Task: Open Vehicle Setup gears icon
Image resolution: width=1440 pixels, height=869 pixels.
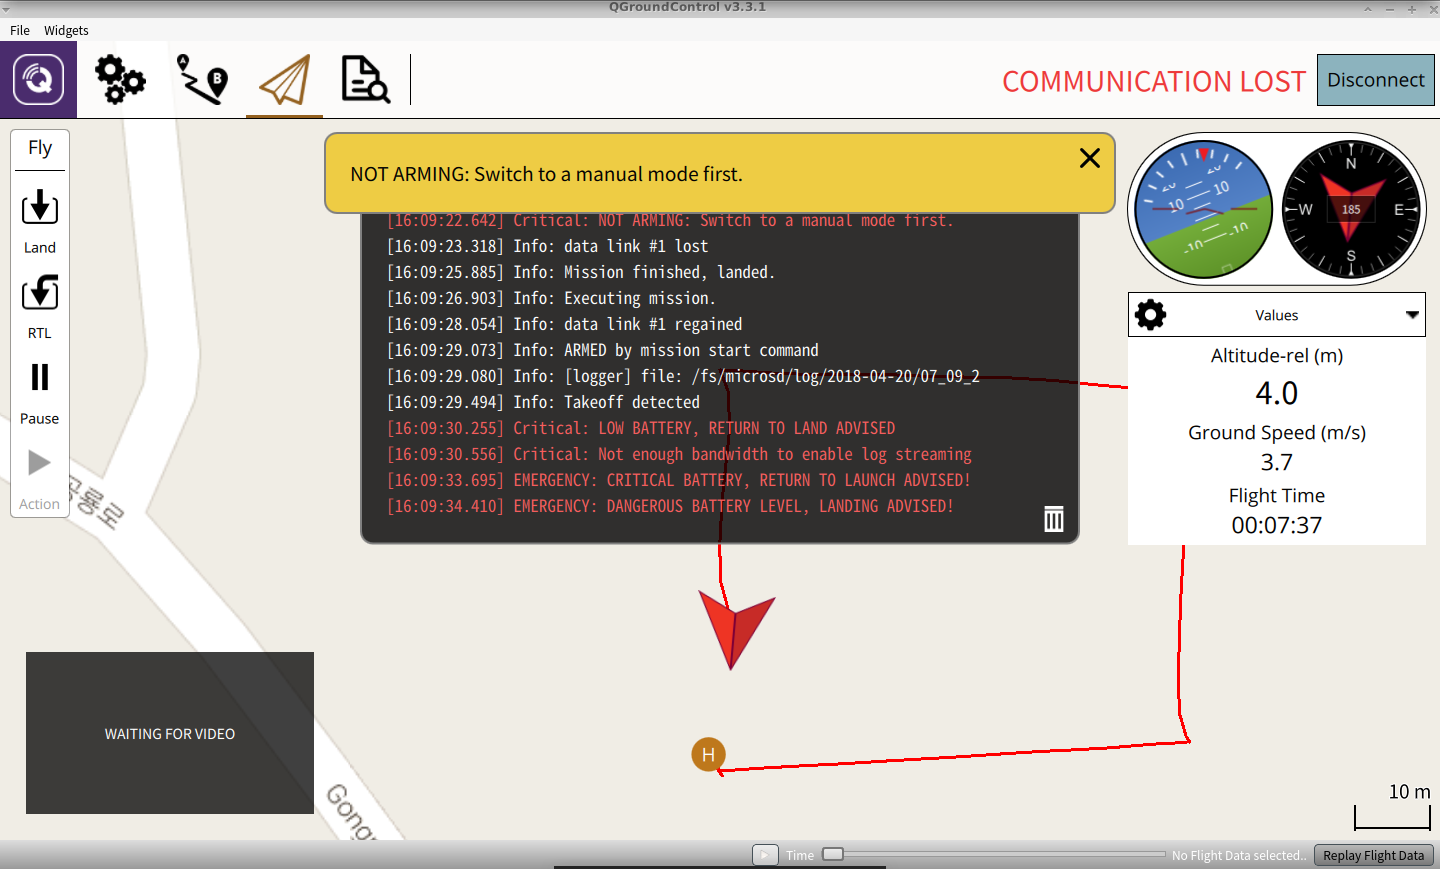Action: [120, 80]
